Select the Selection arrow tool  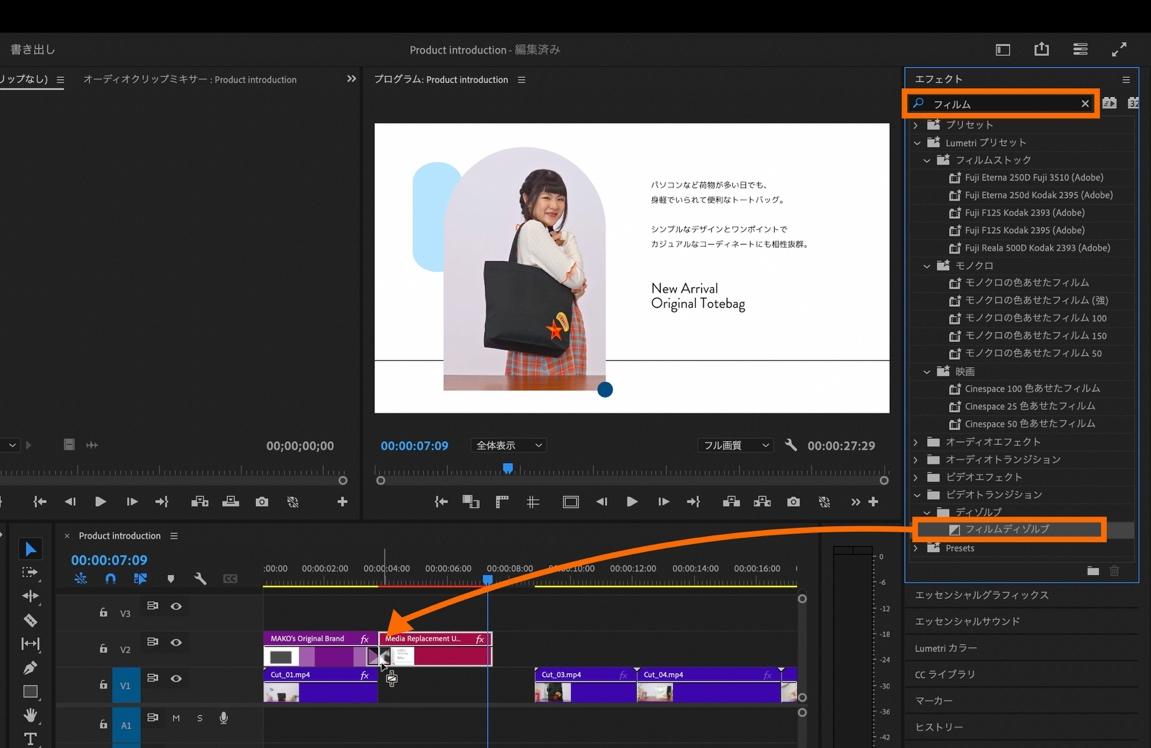point(30,549)
